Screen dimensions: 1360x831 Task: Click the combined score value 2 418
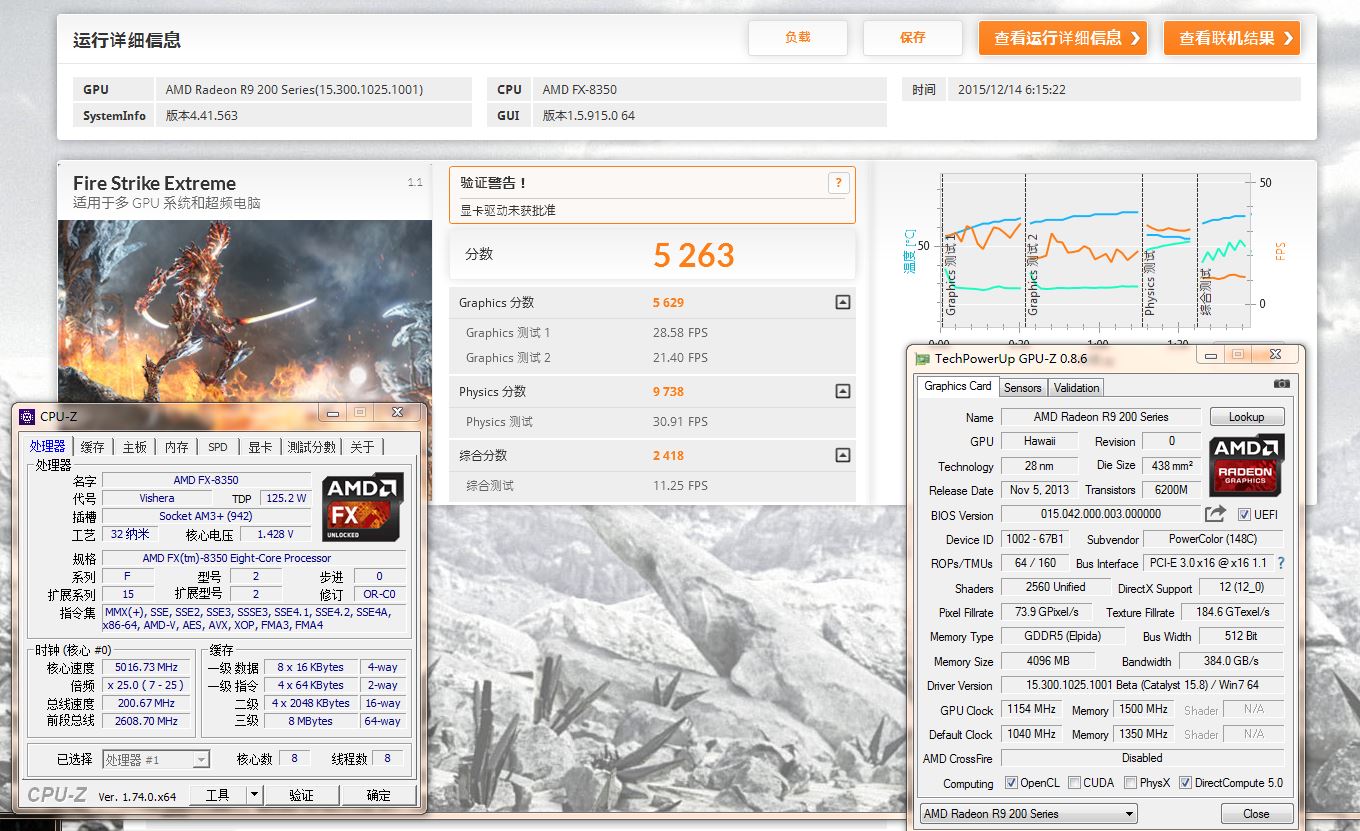point(668,455)
